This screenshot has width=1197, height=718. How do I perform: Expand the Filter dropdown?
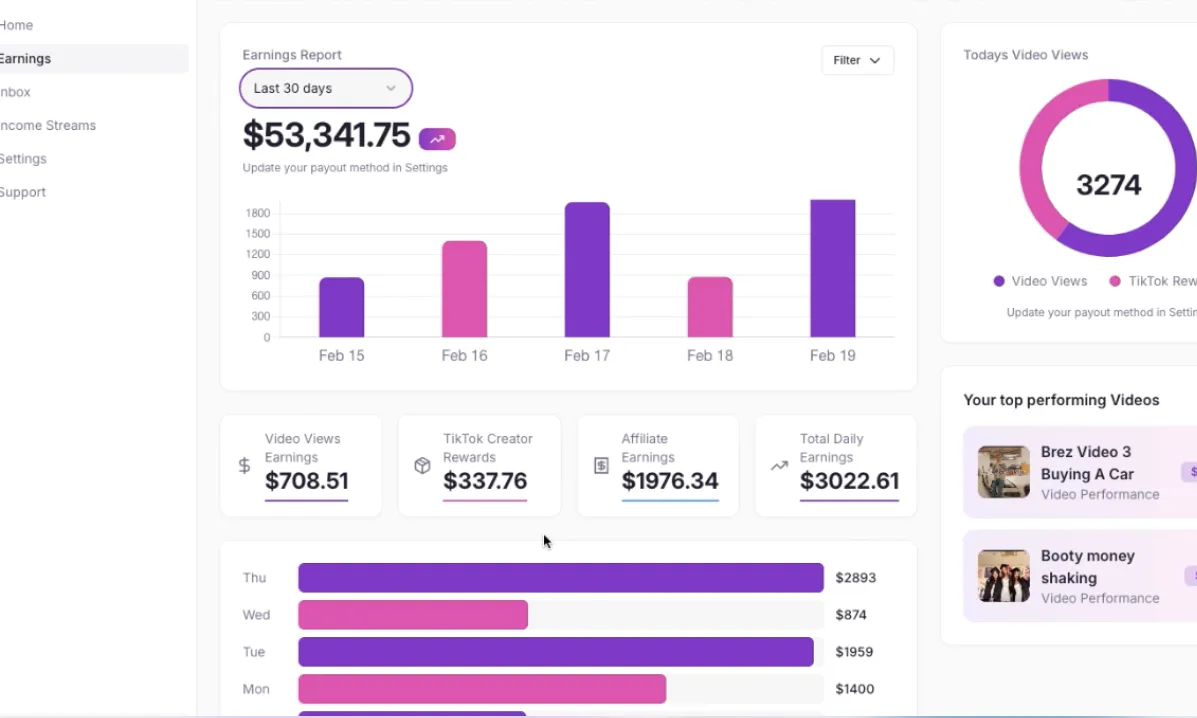(857, 60)
